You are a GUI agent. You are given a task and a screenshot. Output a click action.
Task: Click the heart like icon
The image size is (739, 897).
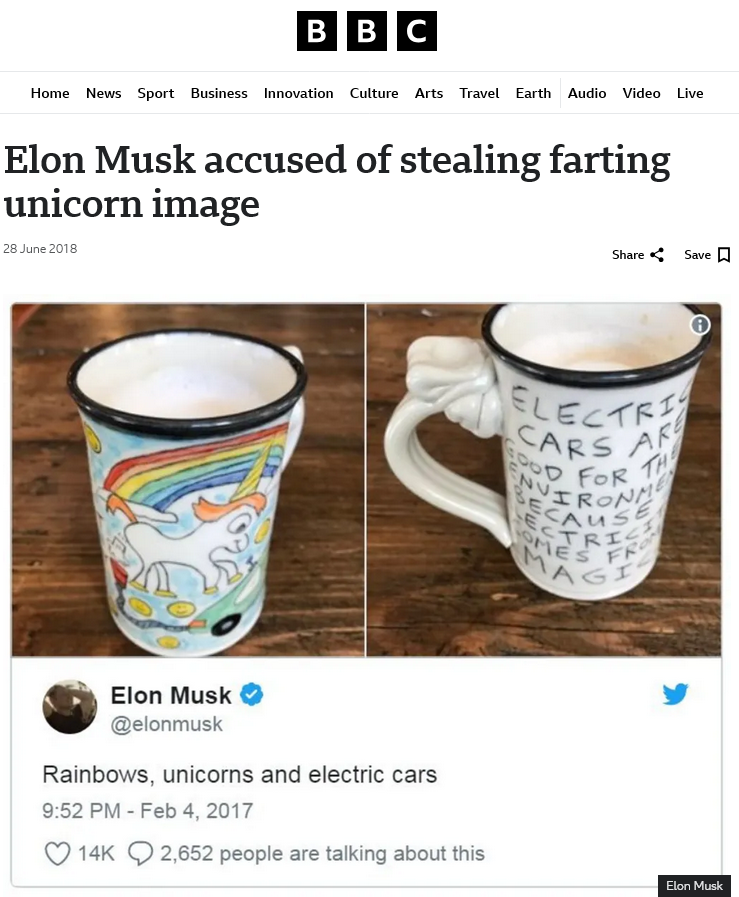57,853
